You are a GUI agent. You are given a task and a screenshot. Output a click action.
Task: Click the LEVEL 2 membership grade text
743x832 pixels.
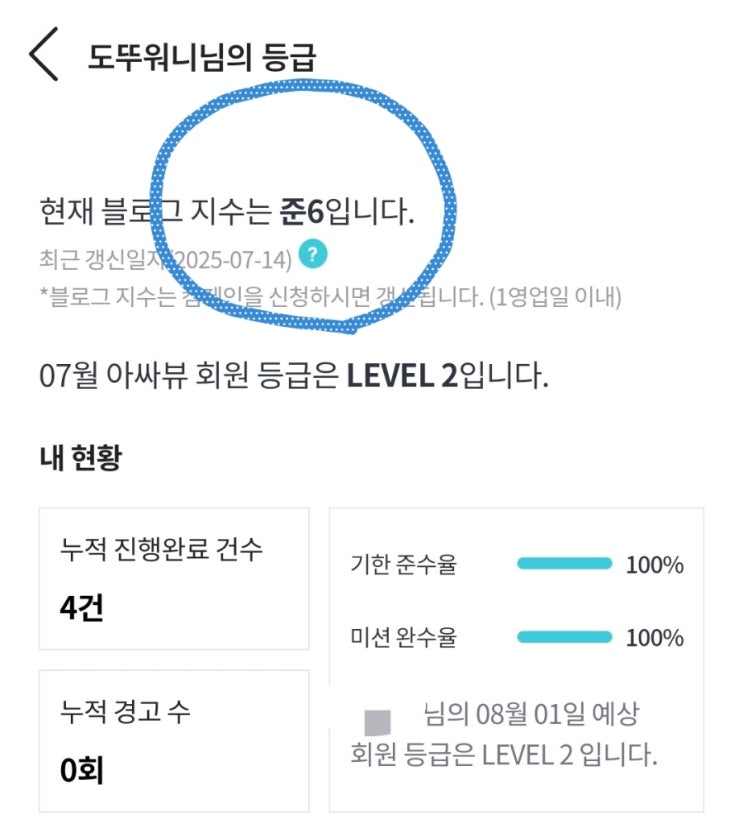tap(401, 377)
